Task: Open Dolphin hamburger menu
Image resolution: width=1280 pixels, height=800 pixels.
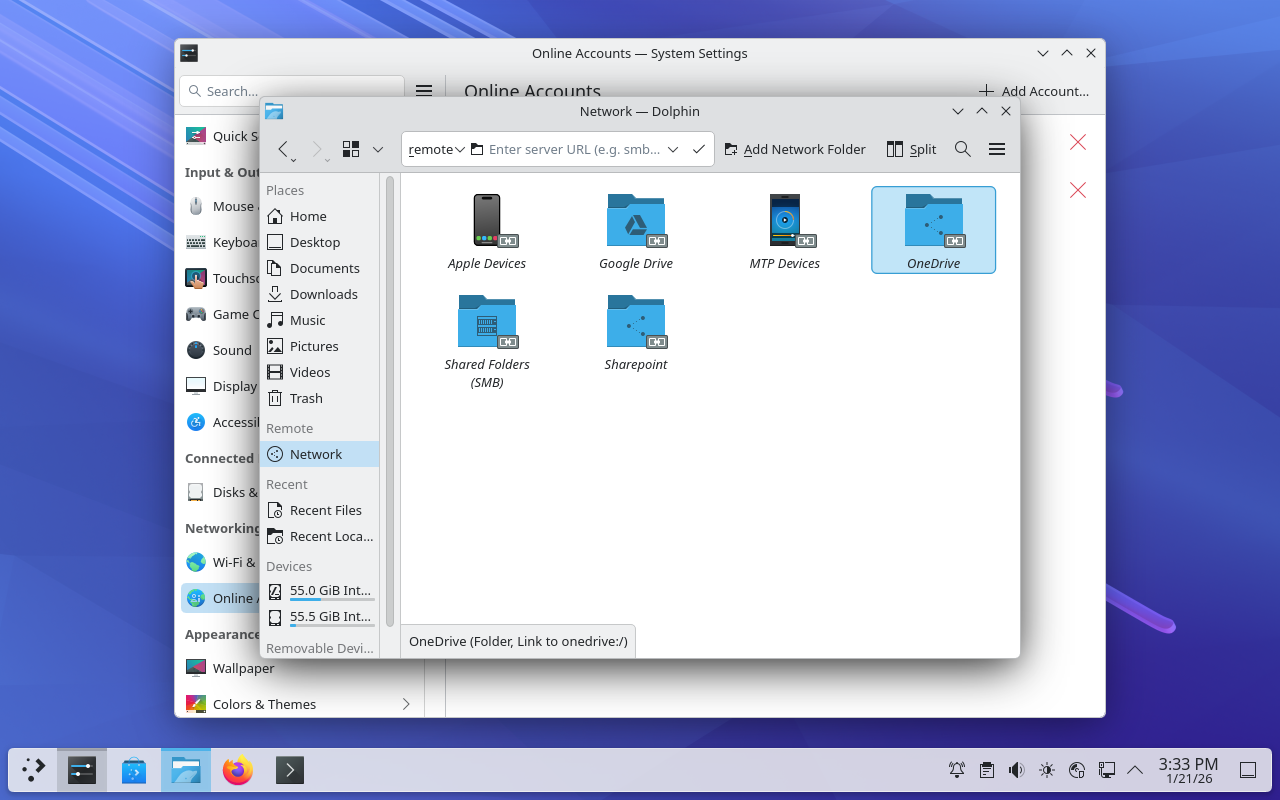Action: click(x=996, y=149)
